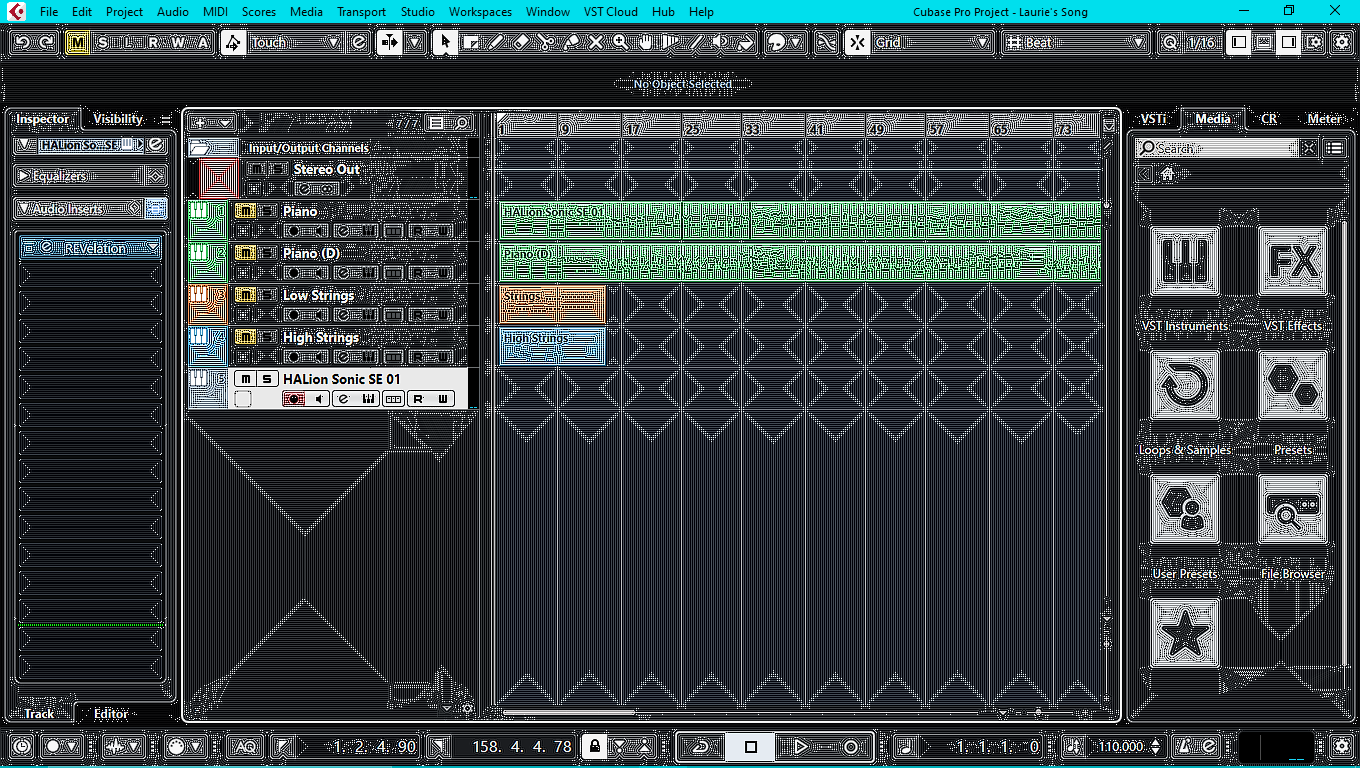The width and height of the screenshot is (1360, 768).
Task: Switch to the Meter tab
Action: point(1325,118)
